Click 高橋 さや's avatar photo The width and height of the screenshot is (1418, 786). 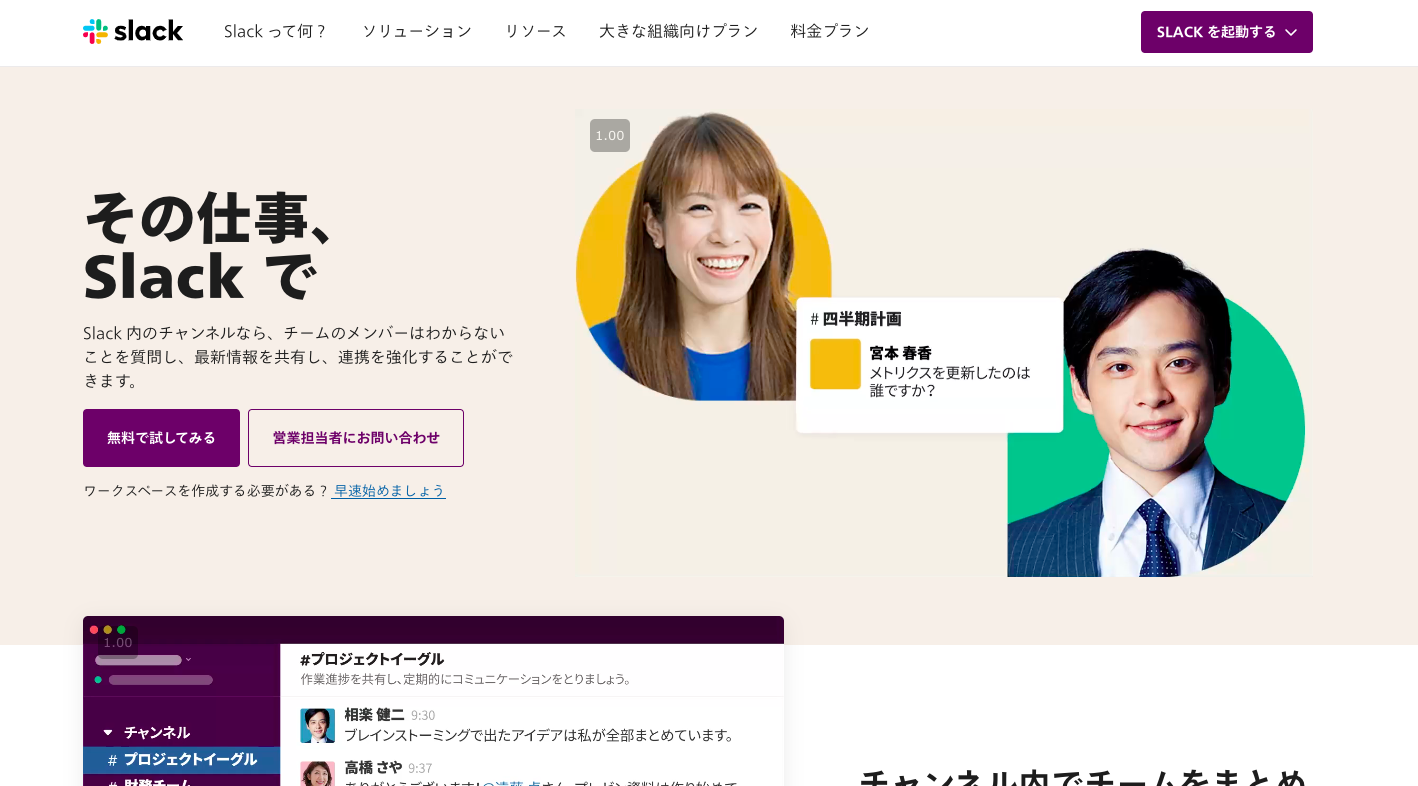[x=317, y=775]
